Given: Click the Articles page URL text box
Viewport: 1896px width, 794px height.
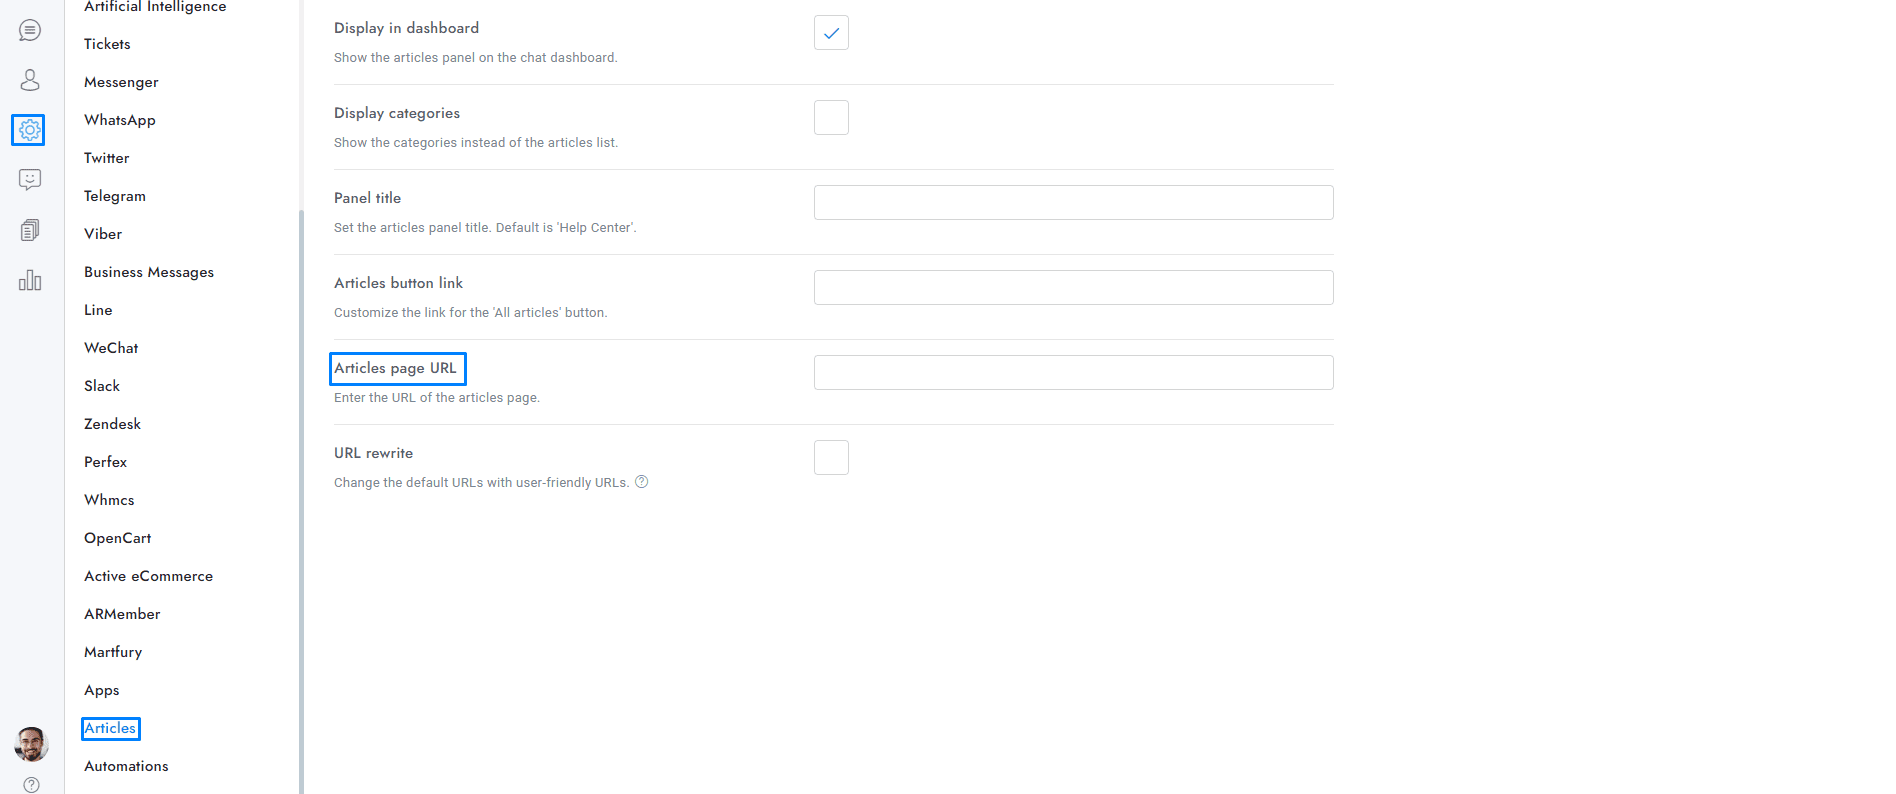Looking at the screenshot, I should point(1073,373).
